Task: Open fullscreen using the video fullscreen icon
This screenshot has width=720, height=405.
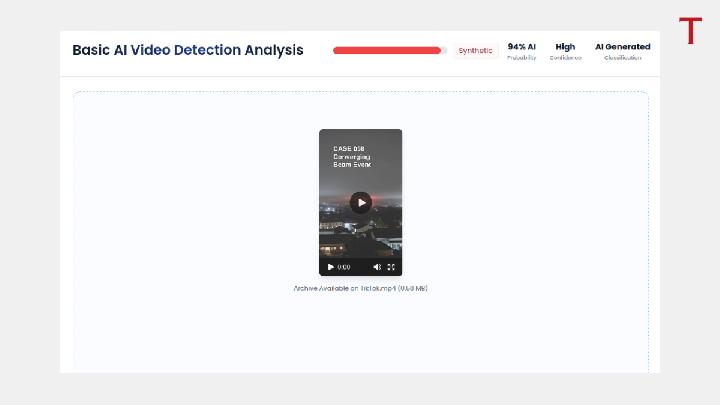Action: coord(391,267)
